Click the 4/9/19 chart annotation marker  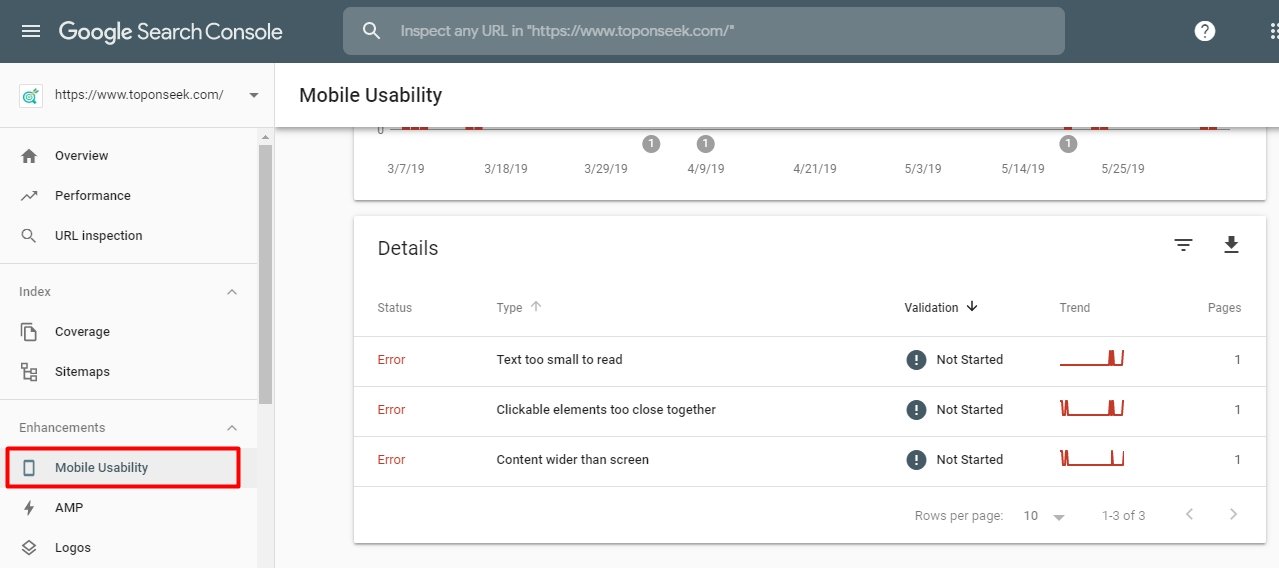point(705,144)
